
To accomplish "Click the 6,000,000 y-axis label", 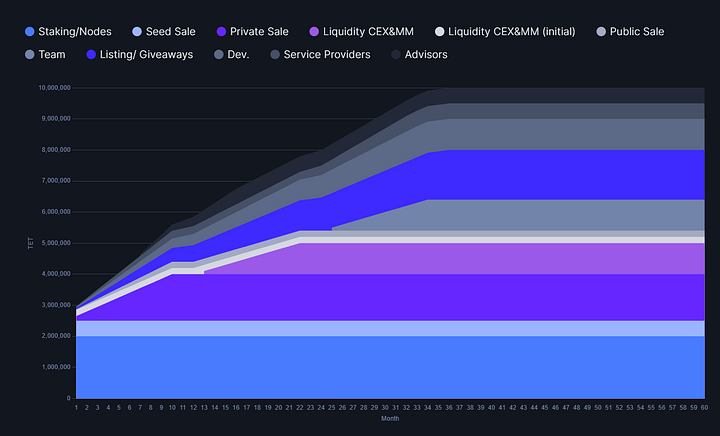I will pyautogui.click(x=56, y=212).
